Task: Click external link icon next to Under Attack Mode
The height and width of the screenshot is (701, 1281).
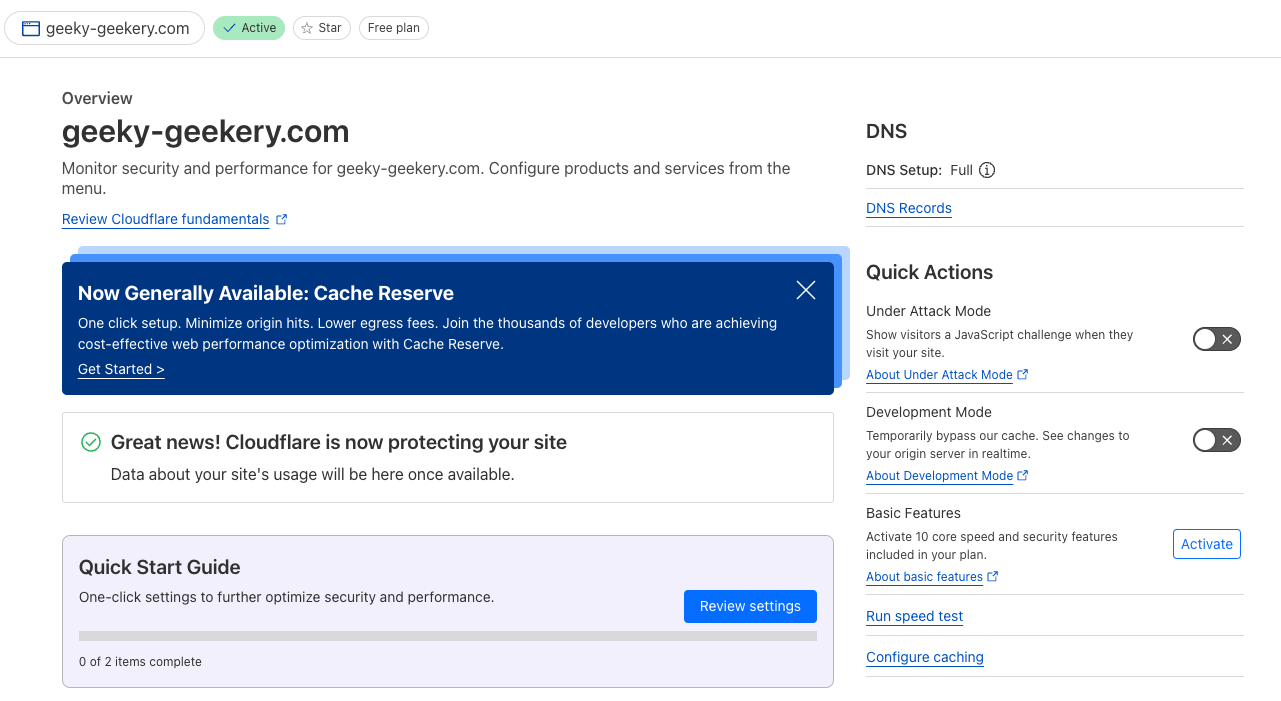Action: 1023,375
